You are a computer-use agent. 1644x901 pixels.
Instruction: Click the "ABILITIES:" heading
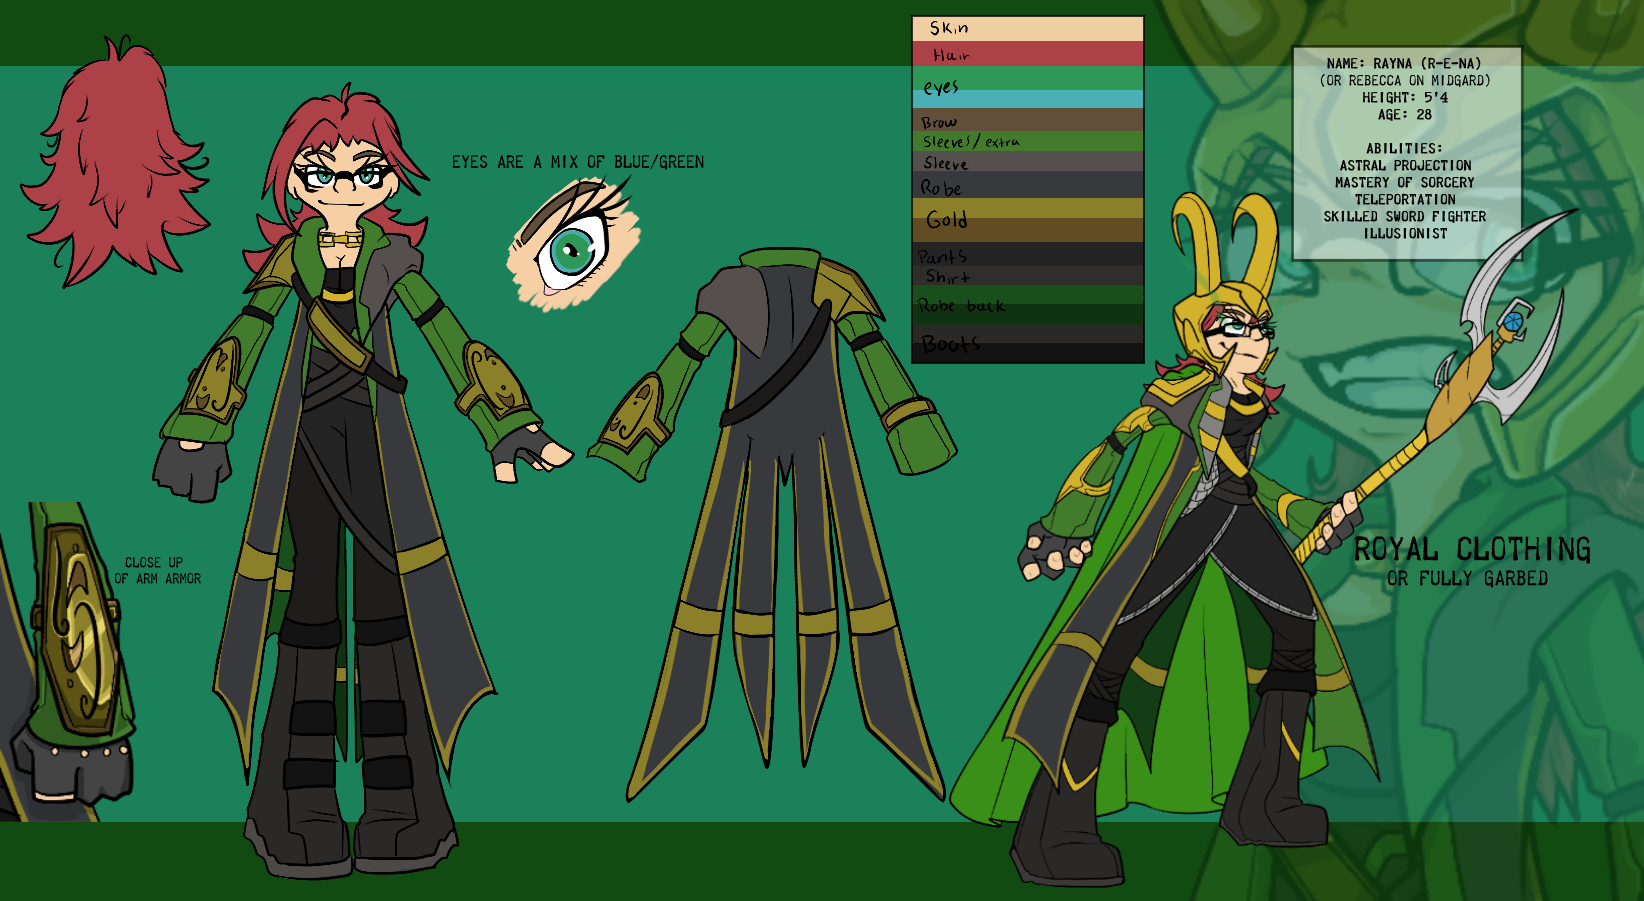1405,148
